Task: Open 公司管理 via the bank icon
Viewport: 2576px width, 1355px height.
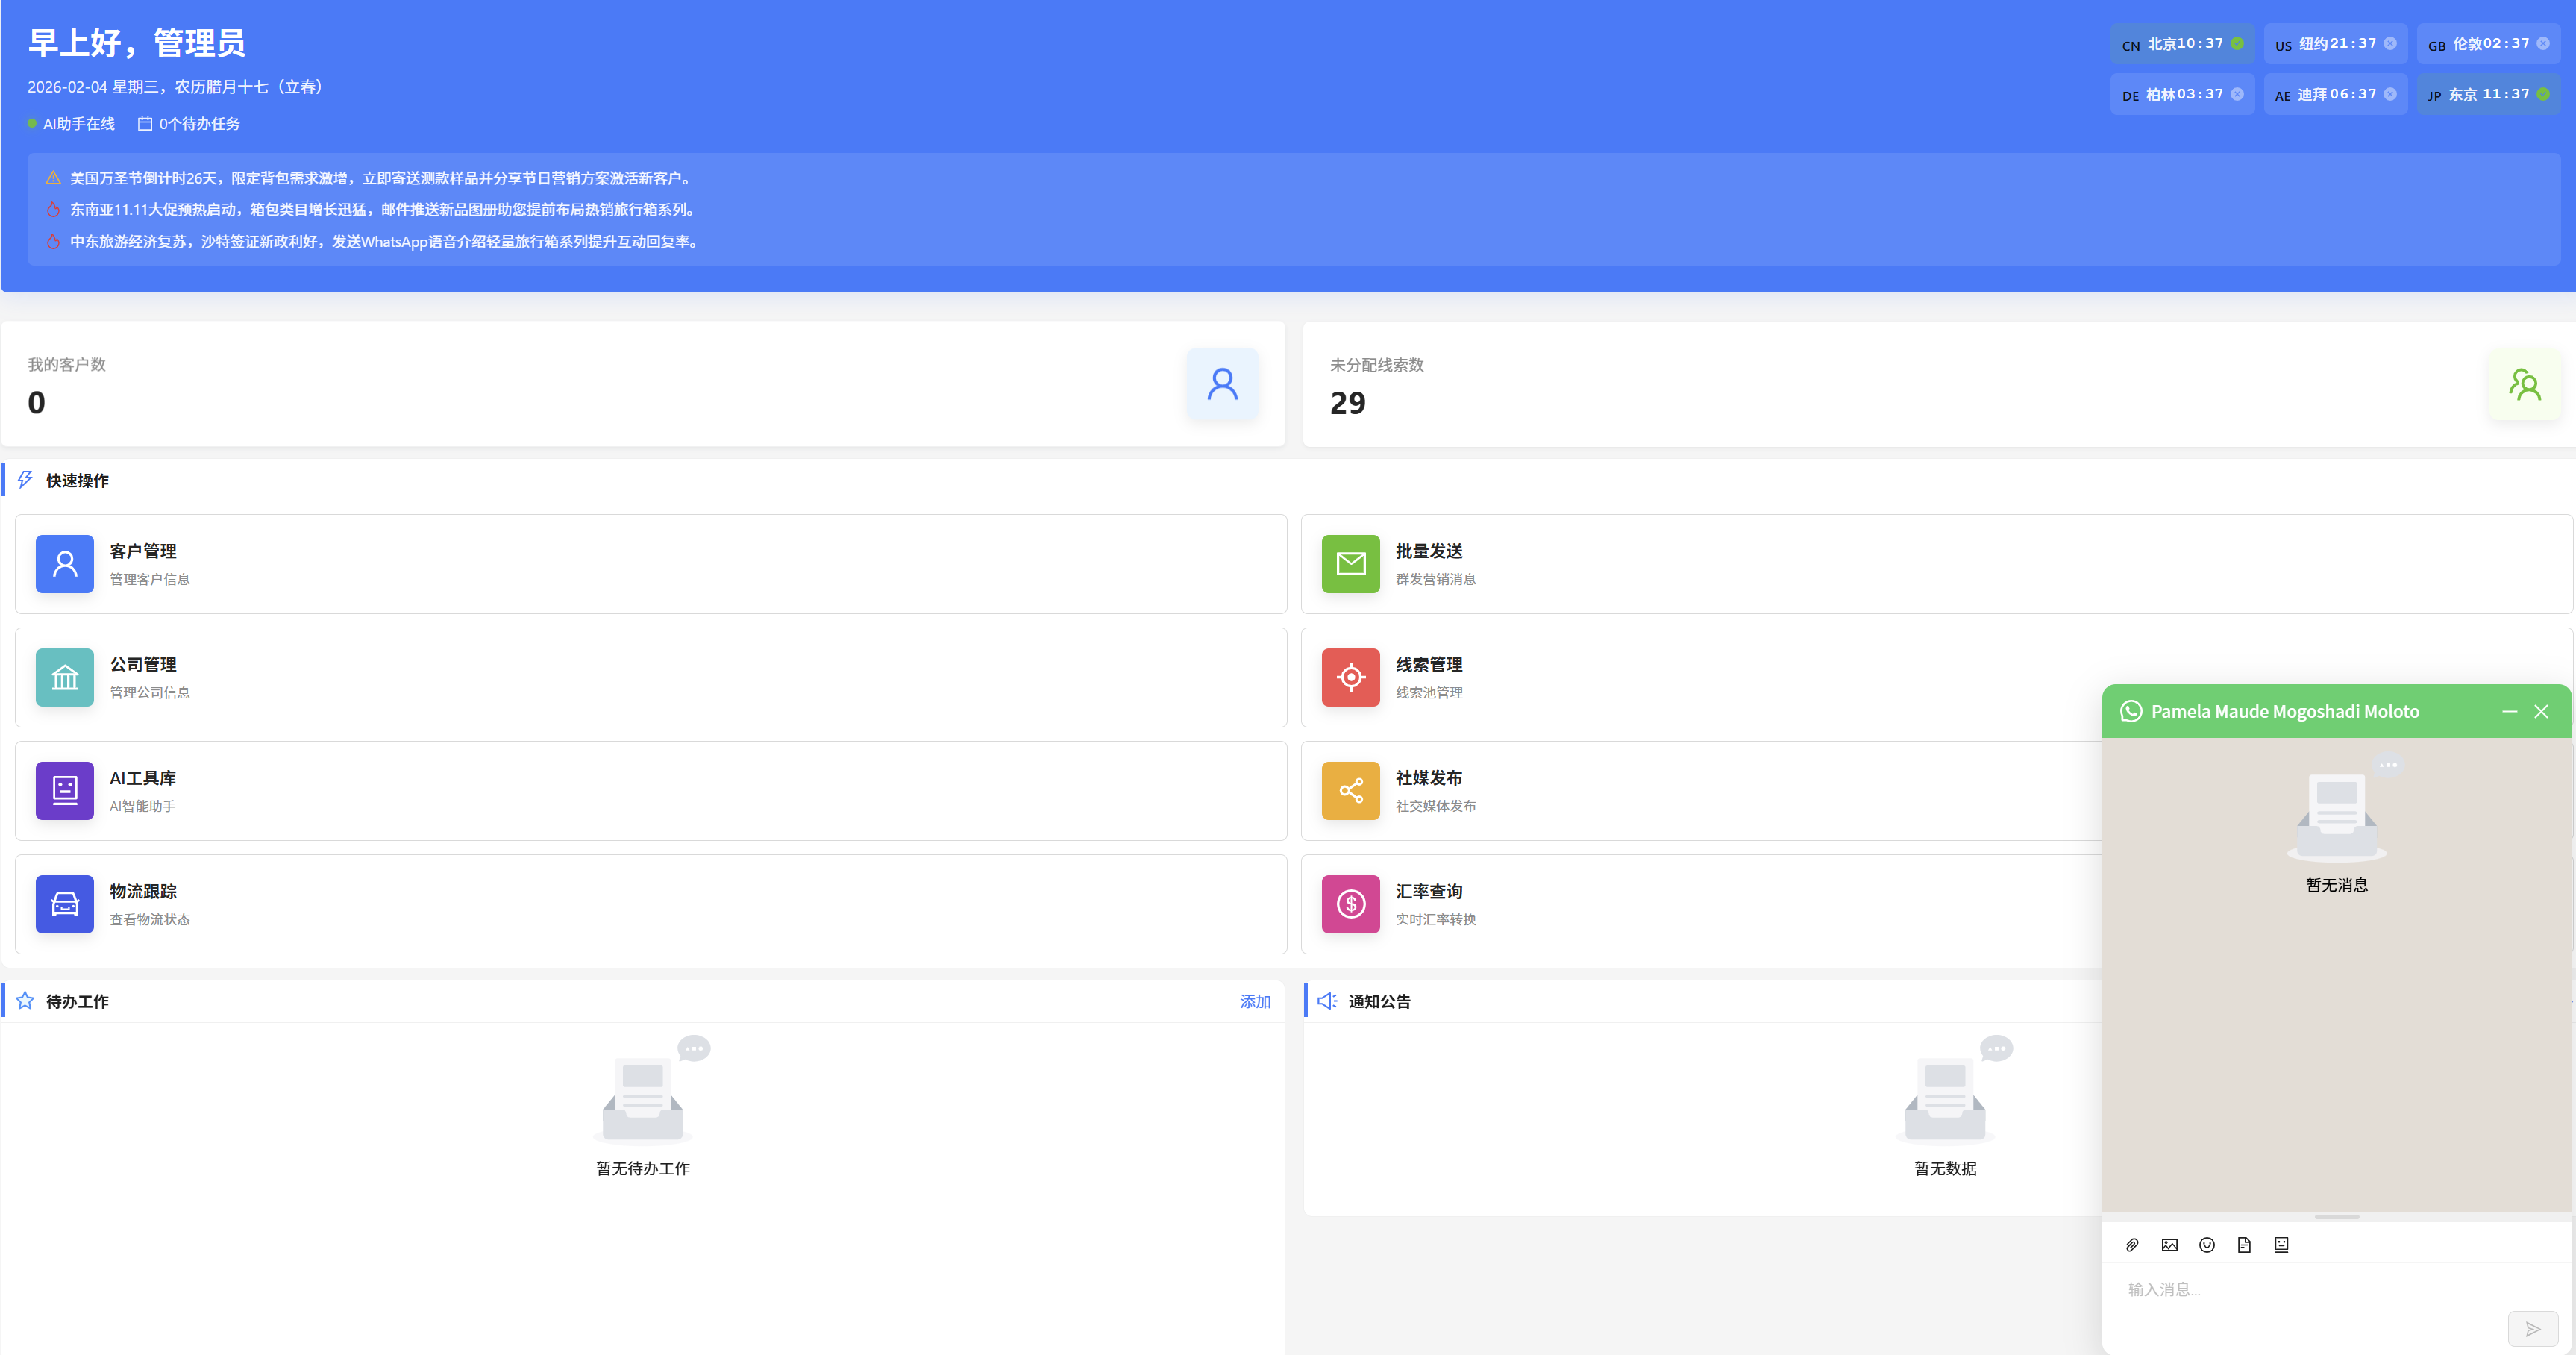Action: click(x=64, y=677)
